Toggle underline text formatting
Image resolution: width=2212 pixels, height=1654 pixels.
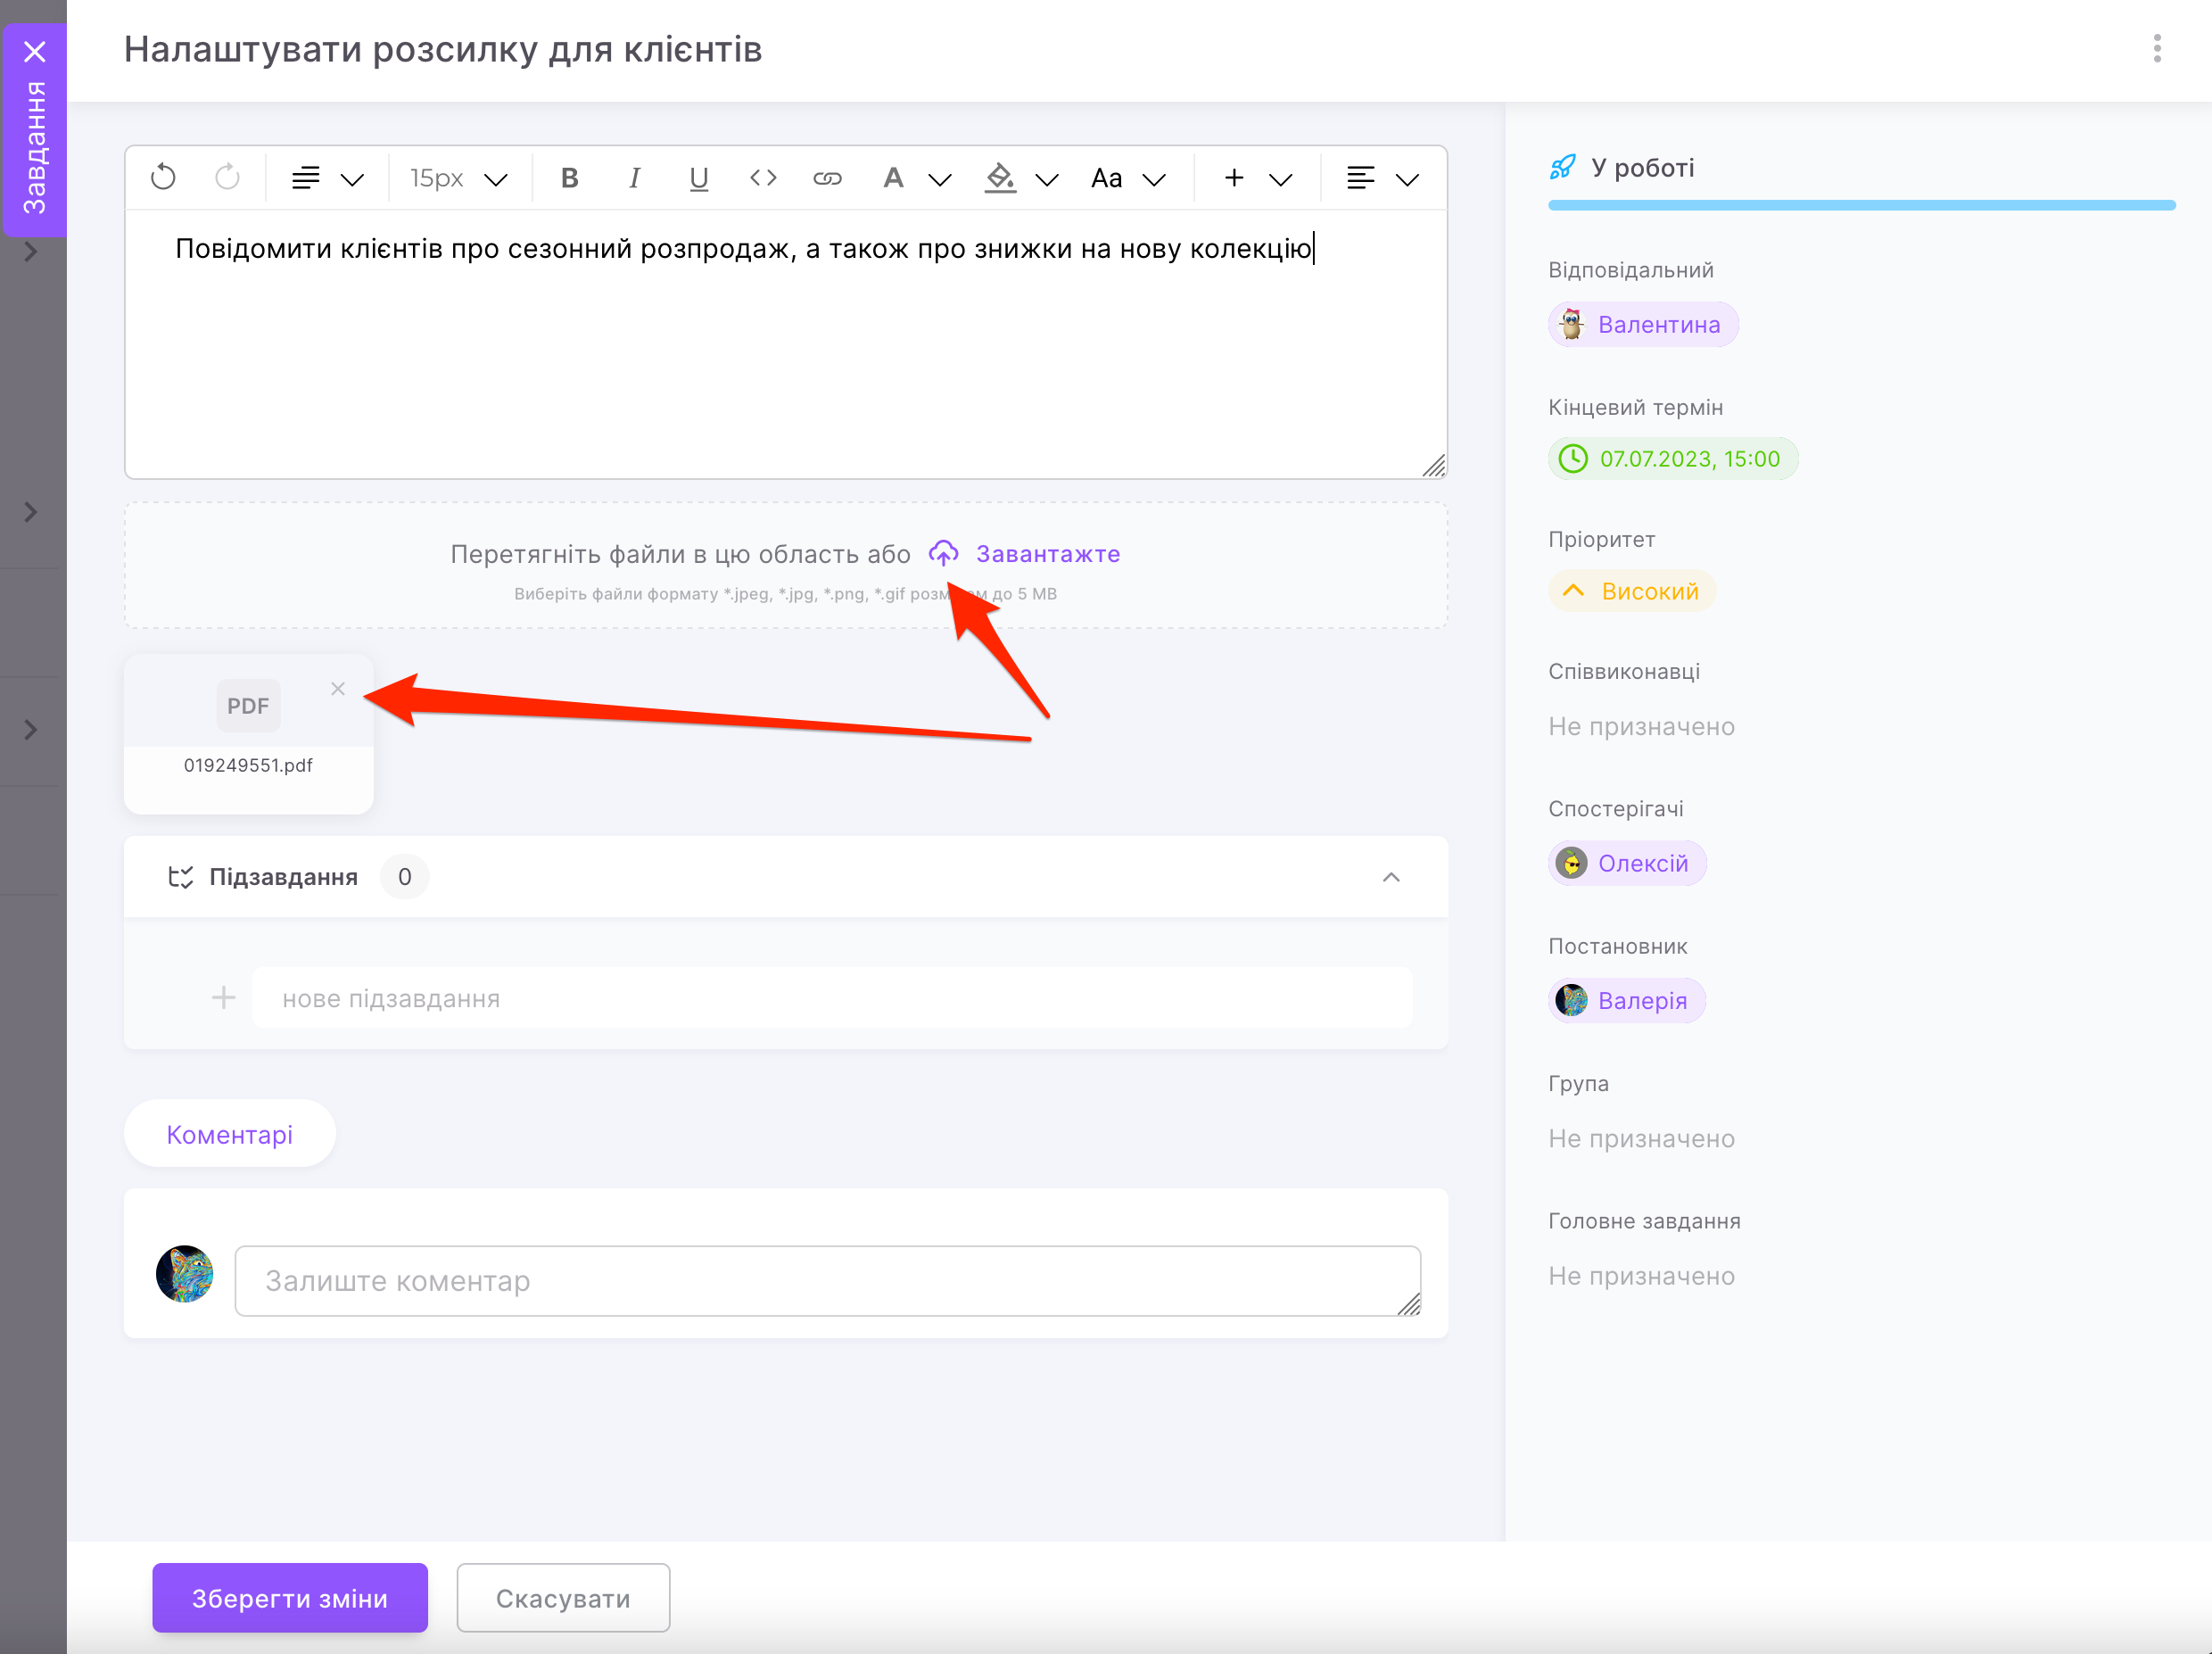point(698,178)
